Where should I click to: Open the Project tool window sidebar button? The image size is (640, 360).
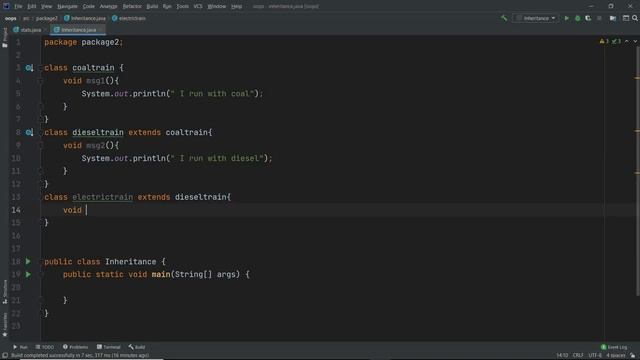[x=5, y=37]
